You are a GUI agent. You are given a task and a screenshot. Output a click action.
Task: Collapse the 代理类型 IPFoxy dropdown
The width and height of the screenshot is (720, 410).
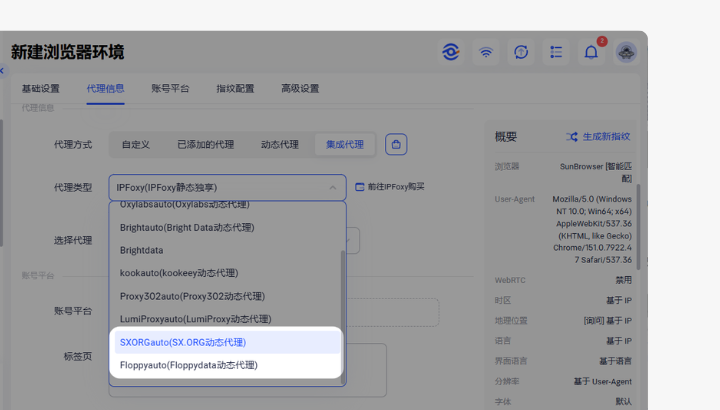point(333,187)
